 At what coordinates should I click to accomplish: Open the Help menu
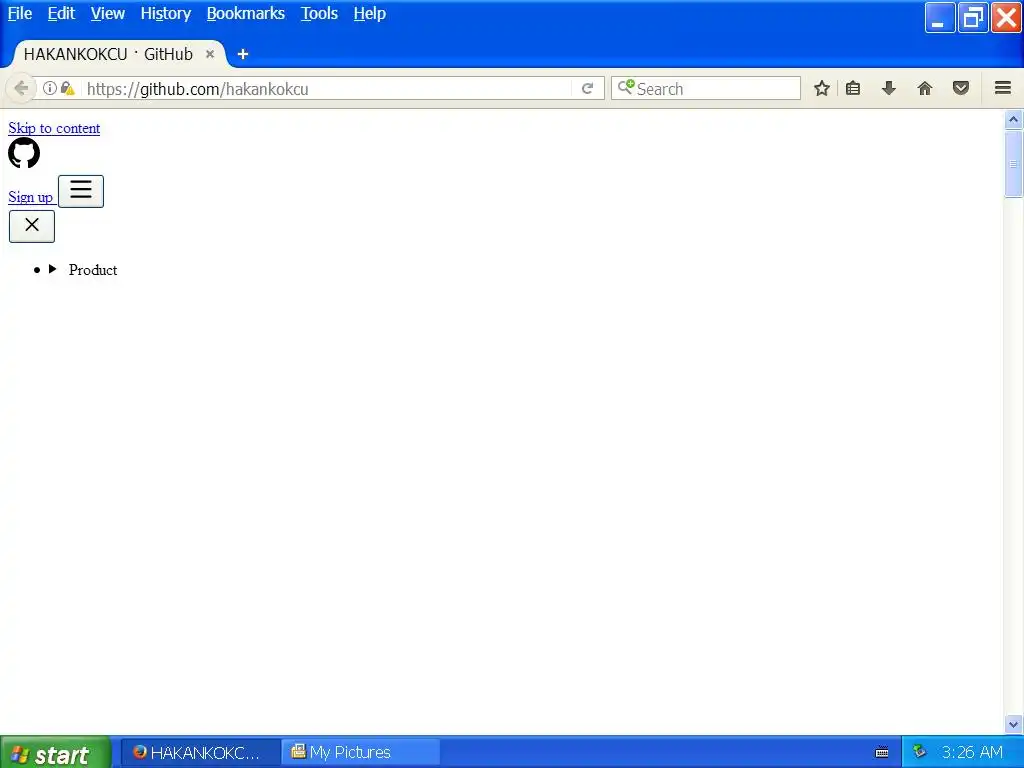pos(370,14)
